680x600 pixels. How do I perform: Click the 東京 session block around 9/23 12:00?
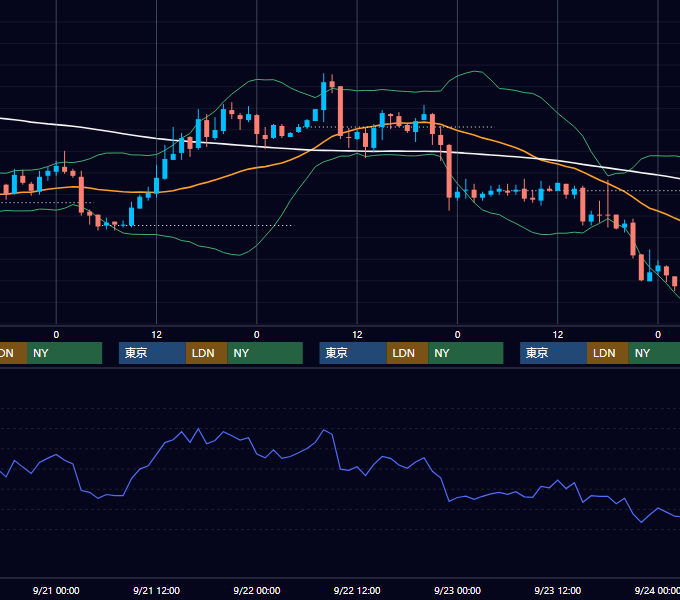tap(553, 353)
